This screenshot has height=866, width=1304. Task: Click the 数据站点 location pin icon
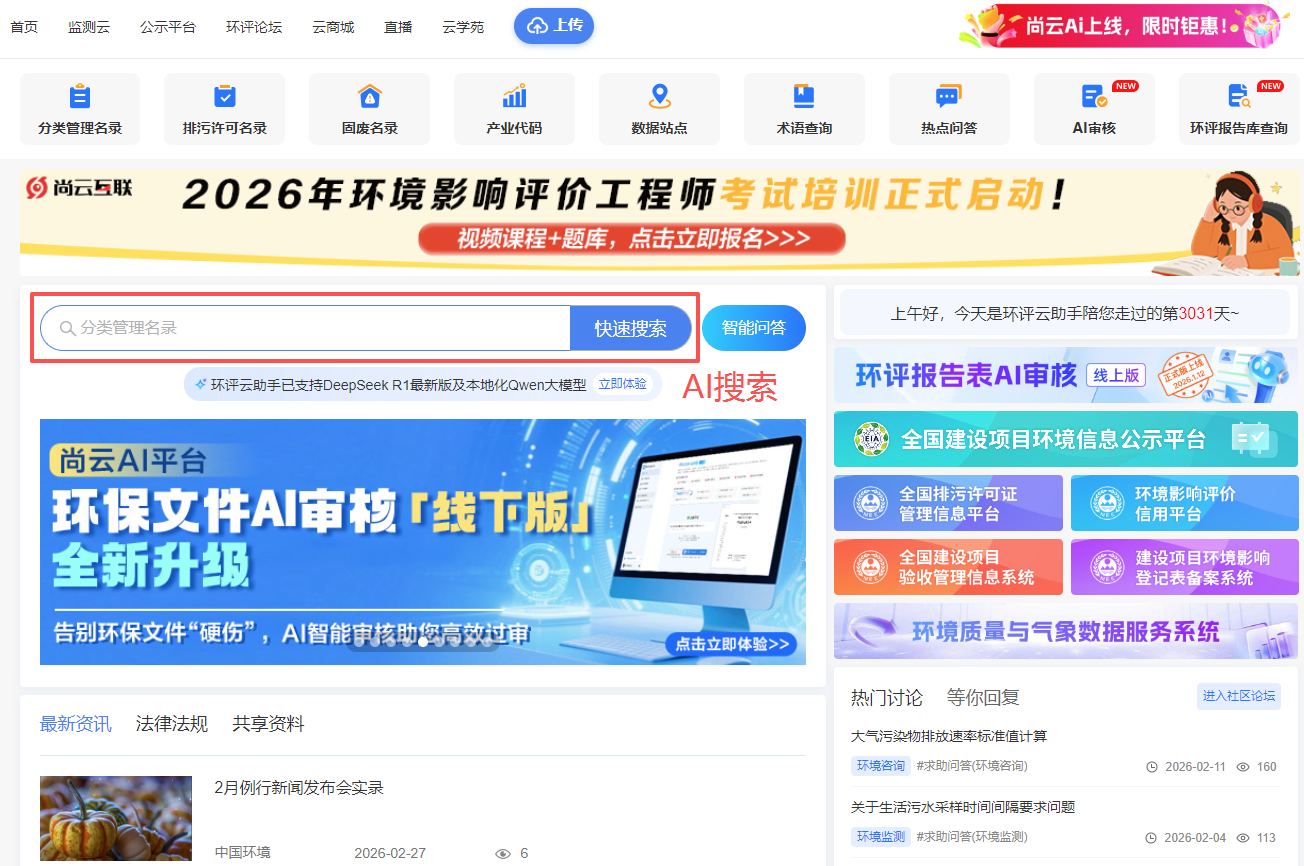[659, 97]
